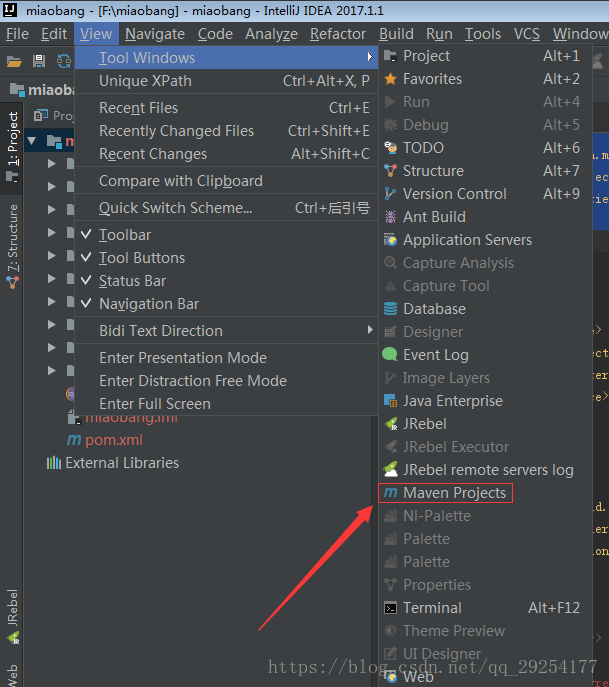Open the Analyze menu
This screenshot has width=609, height=687.
[x=271, y=34]
